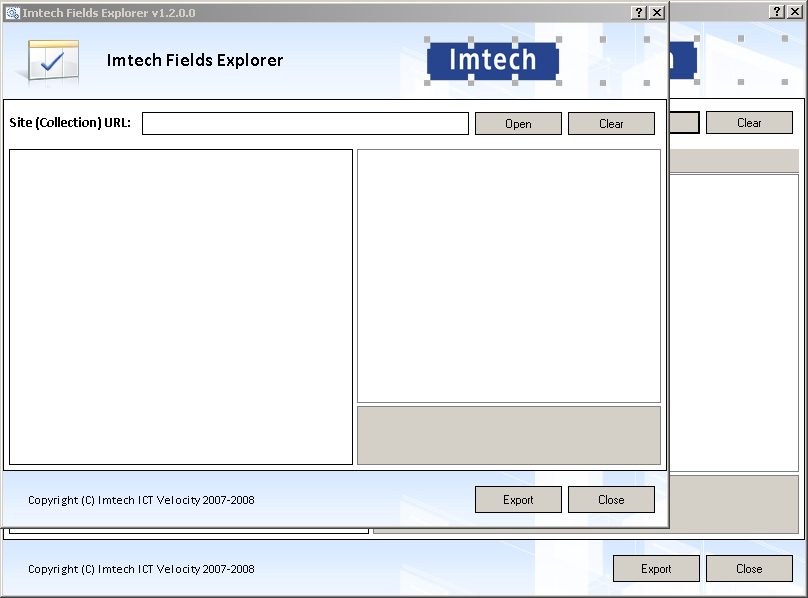Close the front Imtech Fields Explorer window

coord(656,13)
